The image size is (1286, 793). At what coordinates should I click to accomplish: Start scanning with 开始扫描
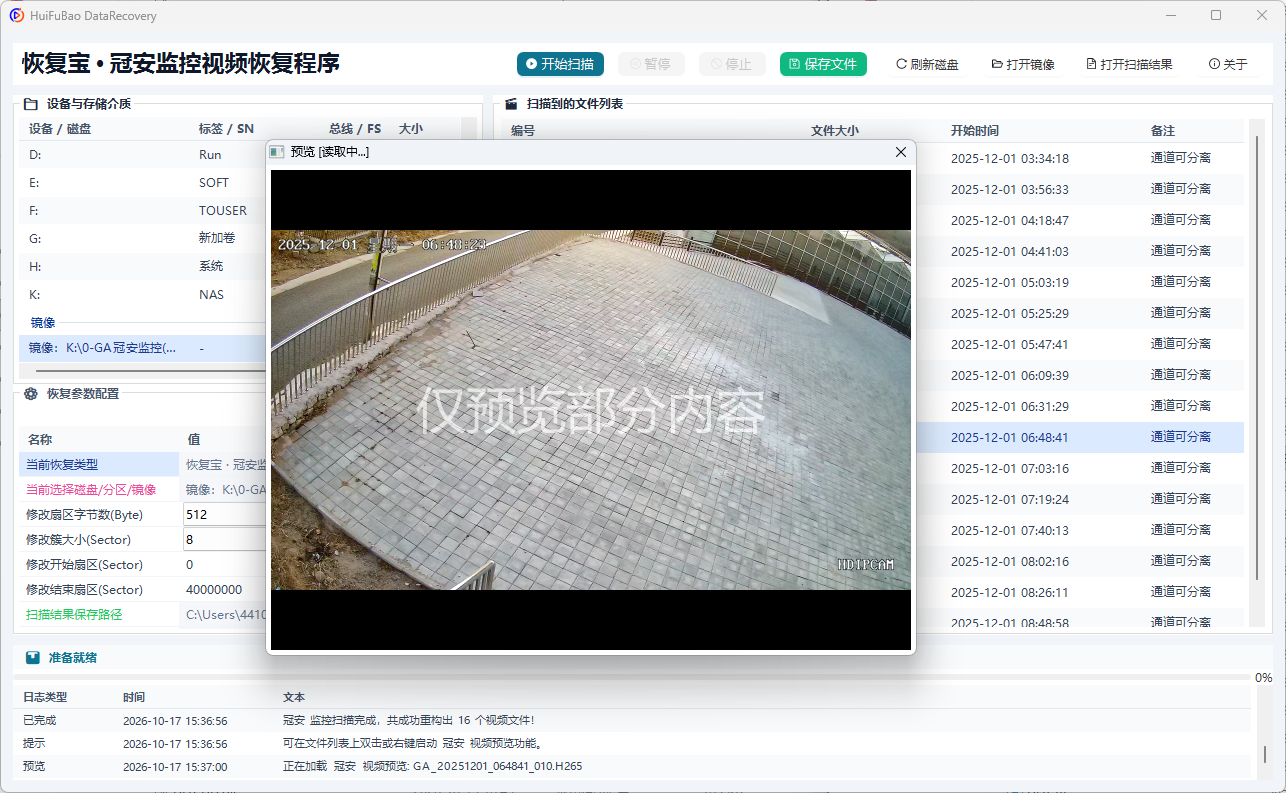tap(561, 64)
